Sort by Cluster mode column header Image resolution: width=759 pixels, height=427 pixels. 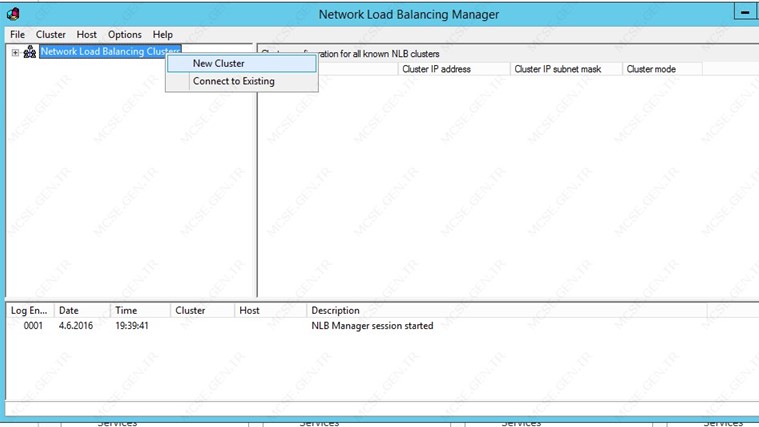point(662,69)
